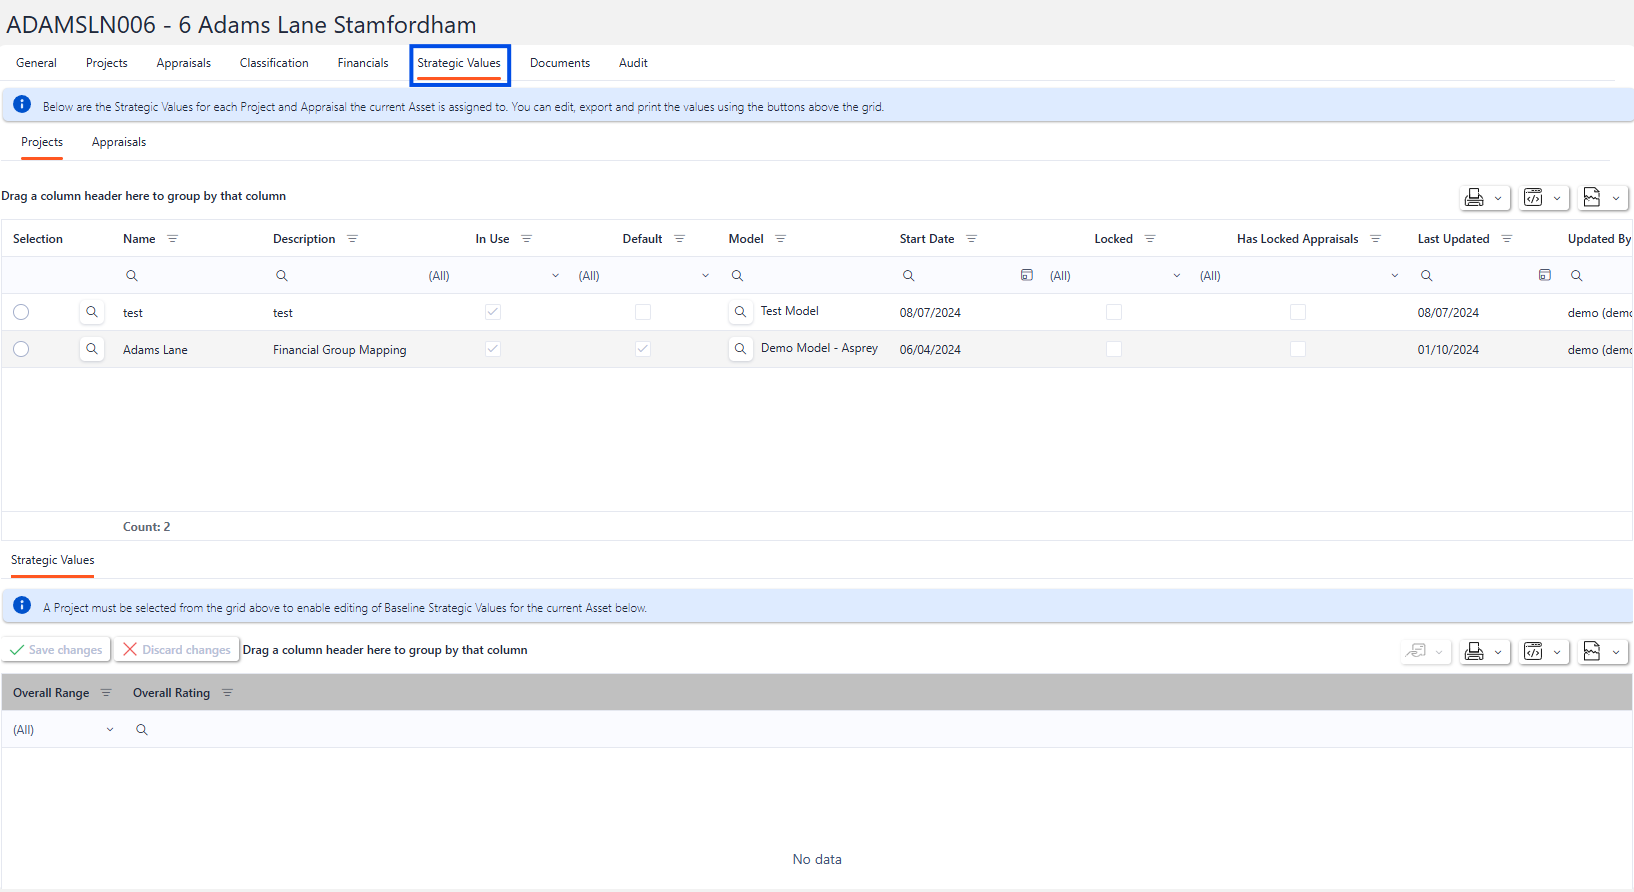Viewport: 1634px width, 892px height.
Task: Toggle the Locked checkbox for Adams Lane
Action: (1113, 349)
